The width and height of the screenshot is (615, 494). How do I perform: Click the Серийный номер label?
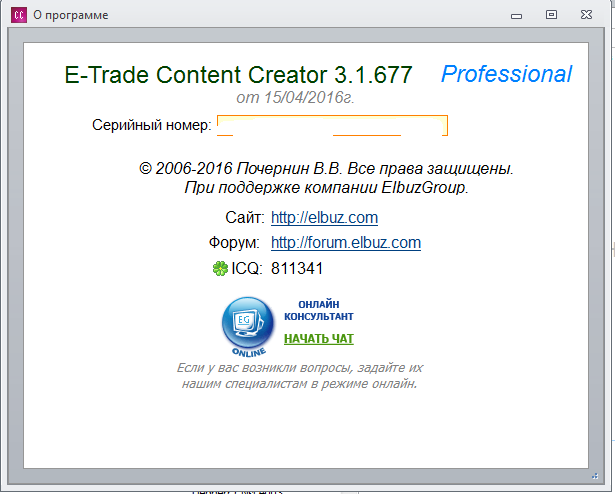coord(152,125)
